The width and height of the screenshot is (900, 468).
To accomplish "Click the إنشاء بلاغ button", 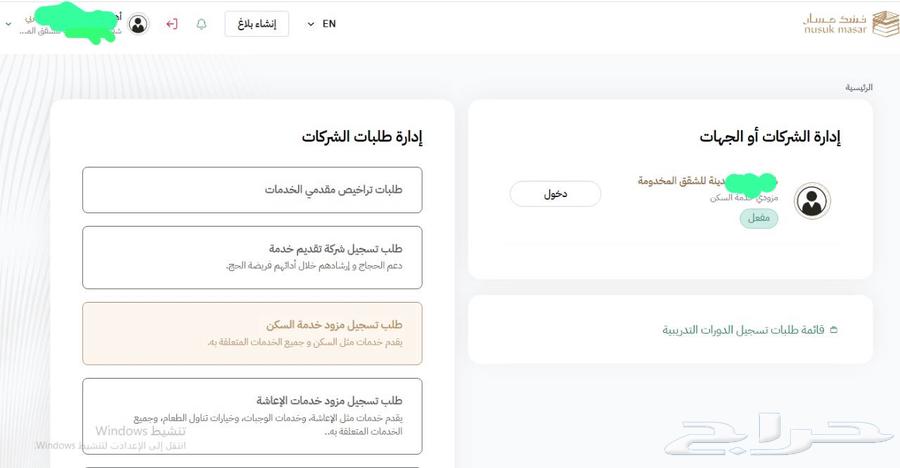I will 257,24.
